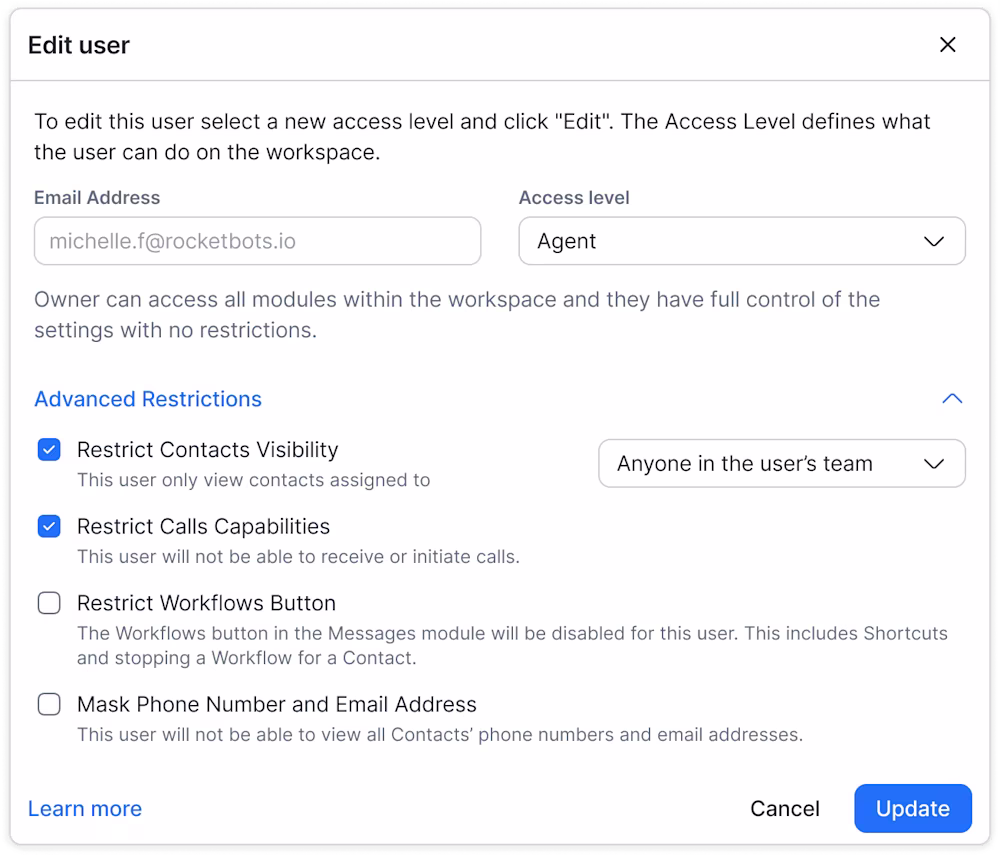Click the chevron in the user's team dropdown
Viewport: 1000px width, 856px height.
(x=934, y=464)
